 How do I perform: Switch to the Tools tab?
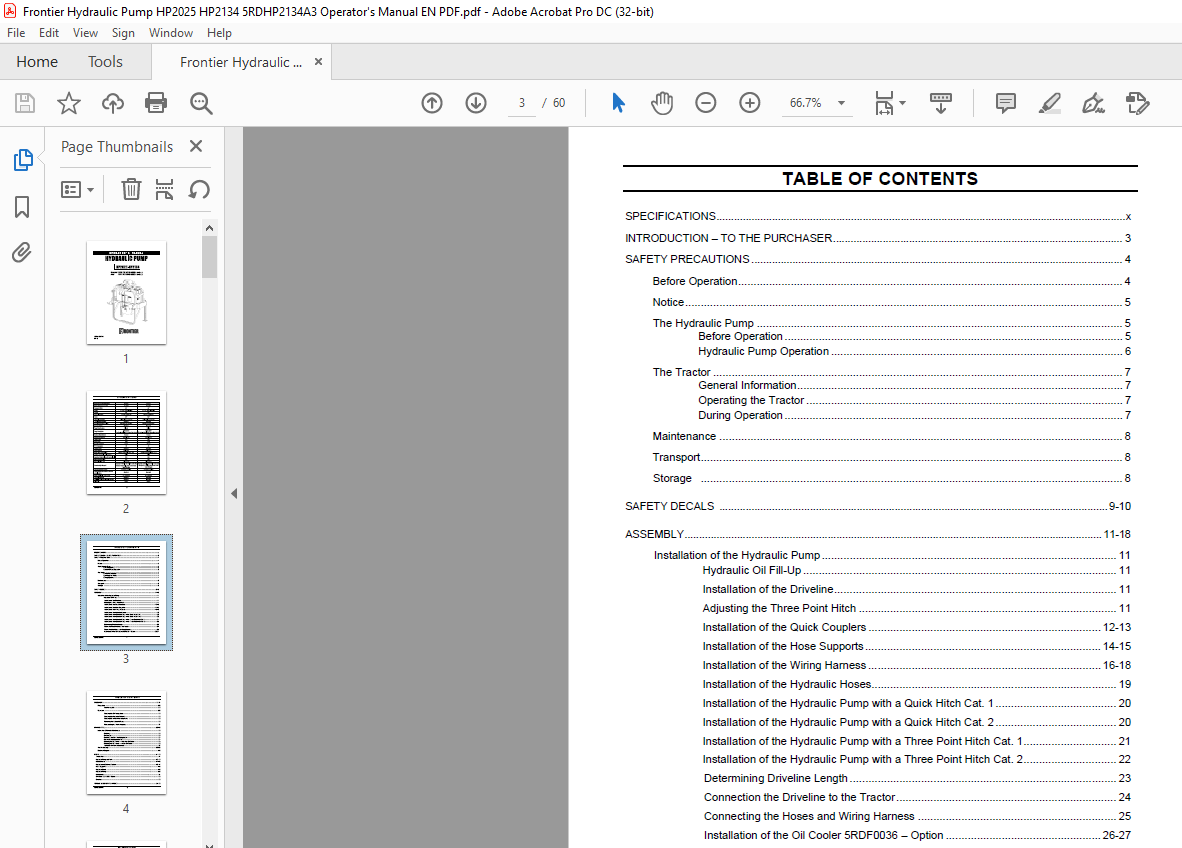pos(106,62)
